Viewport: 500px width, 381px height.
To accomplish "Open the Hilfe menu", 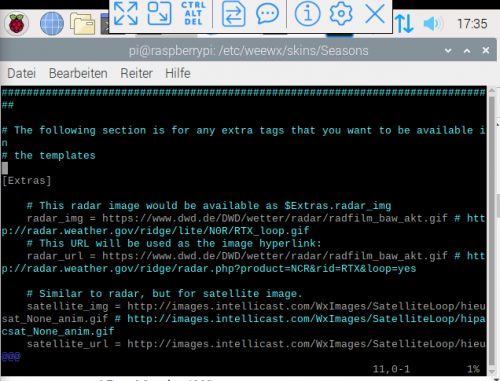I will click(x=178, y=73).
